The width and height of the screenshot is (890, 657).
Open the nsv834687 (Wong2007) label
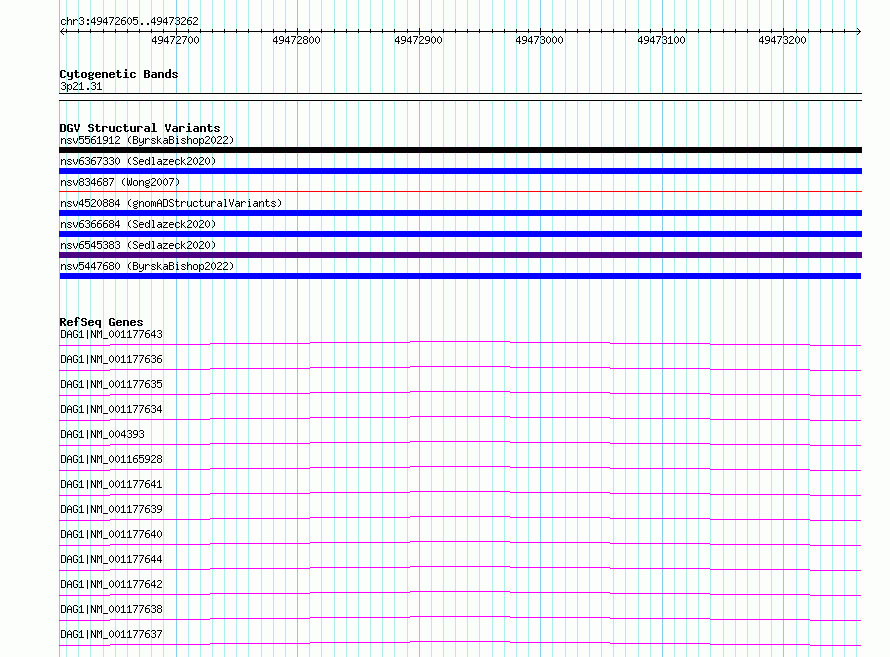(x=120, y=182)
